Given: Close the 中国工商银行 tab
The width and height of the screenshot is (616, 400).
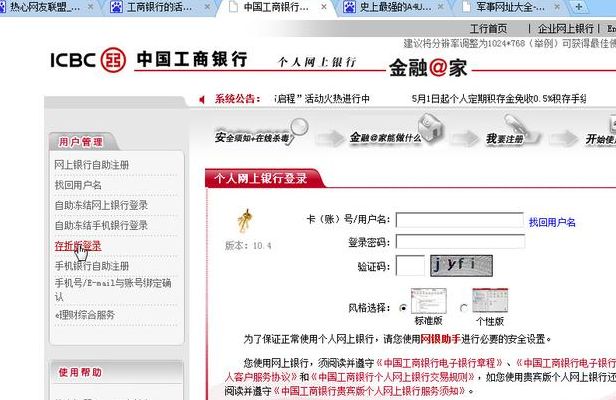Looking at the screenshot, I should coord(324,7).
